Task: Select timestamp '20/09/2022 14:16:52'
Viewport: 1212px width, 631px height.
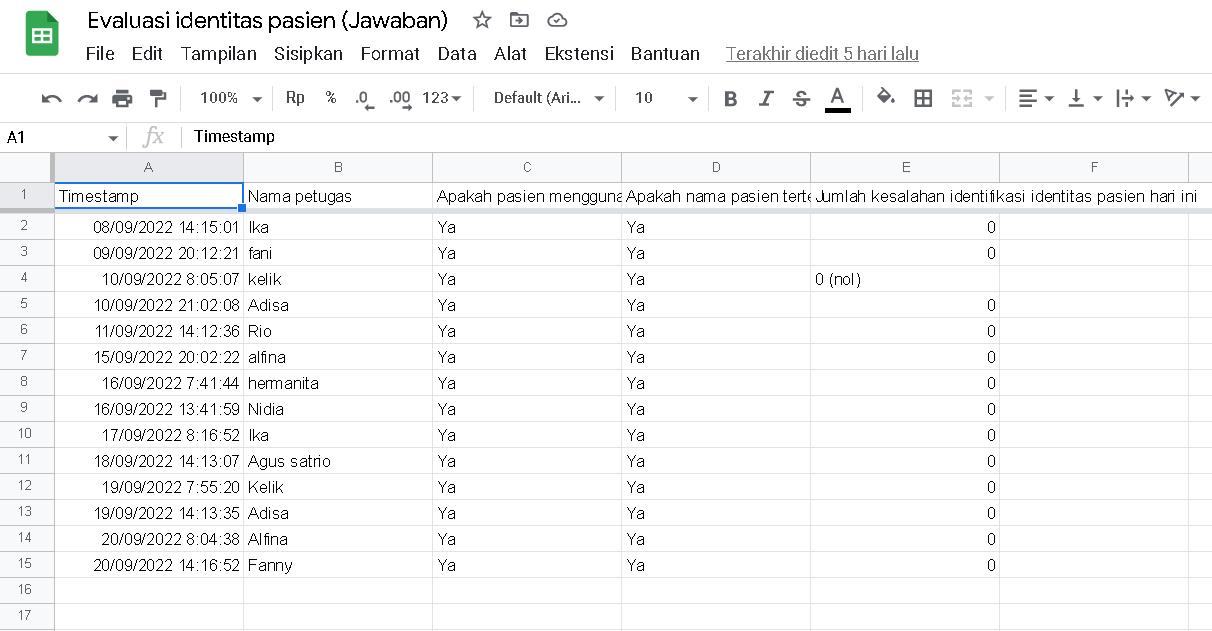Action: (149, 565)
